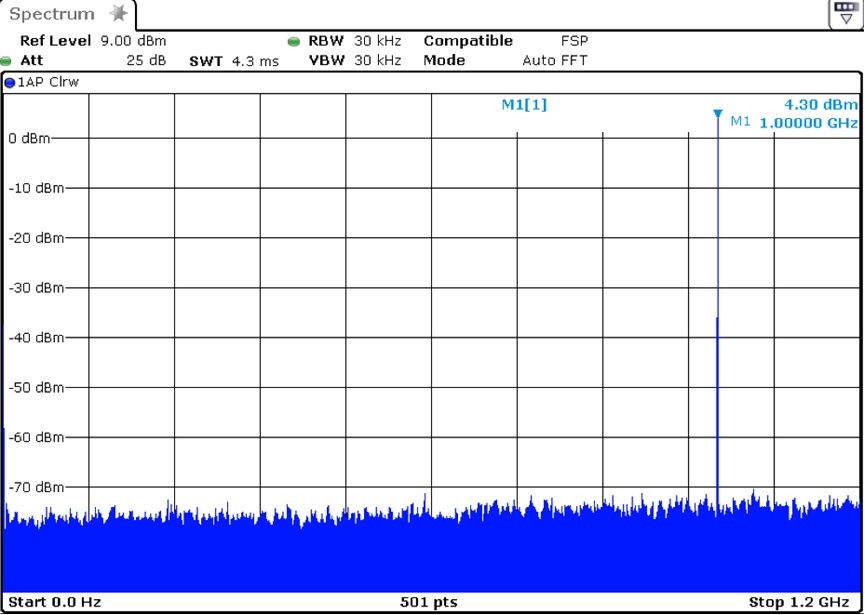Click the M1[1] marker info label
This screenshot has width=865, height=615.
tap(524, 104)
